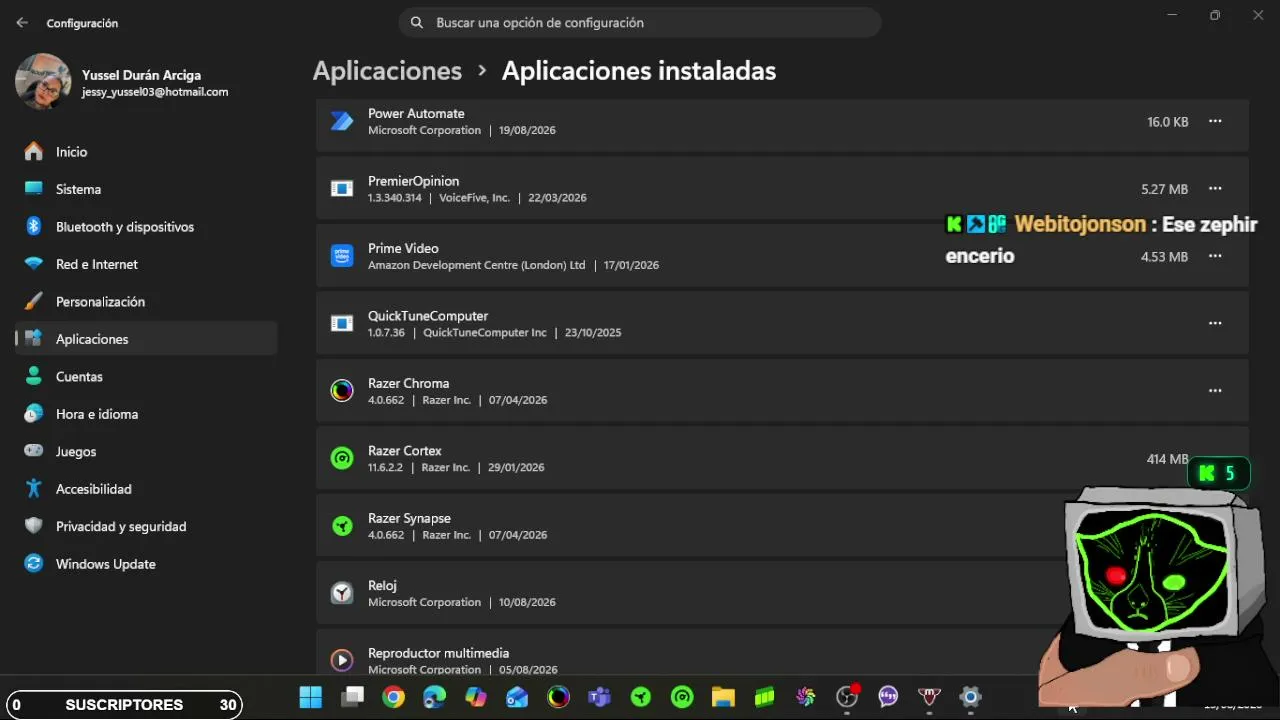
Task: Launch Microsoft Edge from the taskbar
Action: [x=434, y=697]
